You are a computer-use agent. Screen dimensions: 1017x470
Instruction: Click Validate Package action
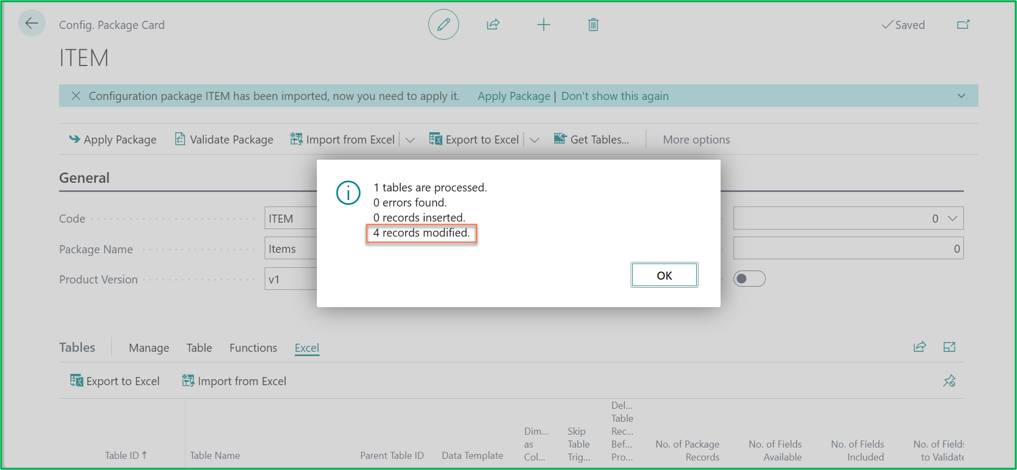224,139
